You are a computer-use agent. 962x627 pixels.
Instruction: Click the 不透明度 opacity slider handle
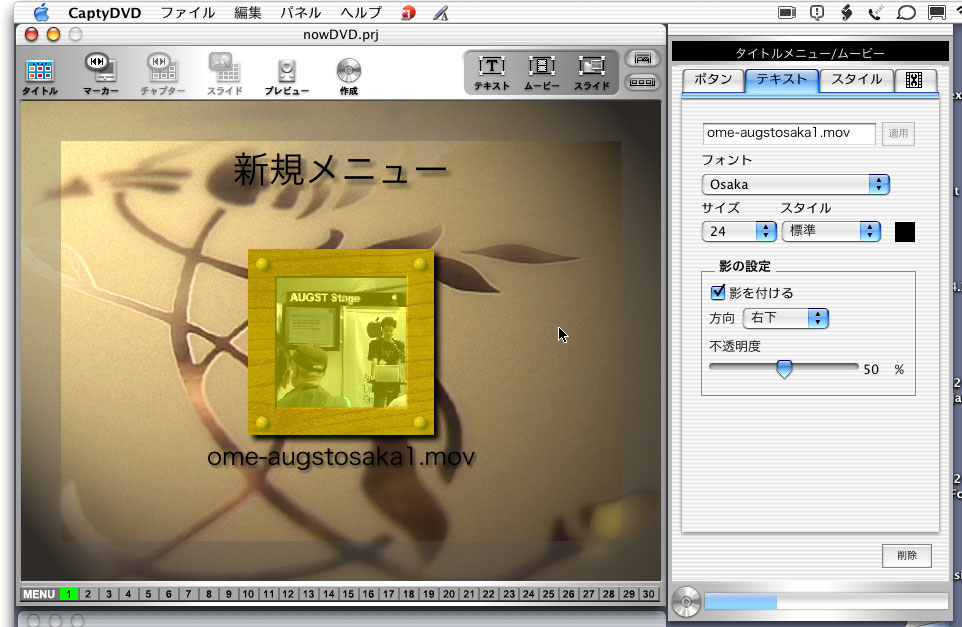pyautogui.click(x=784, y=369)
